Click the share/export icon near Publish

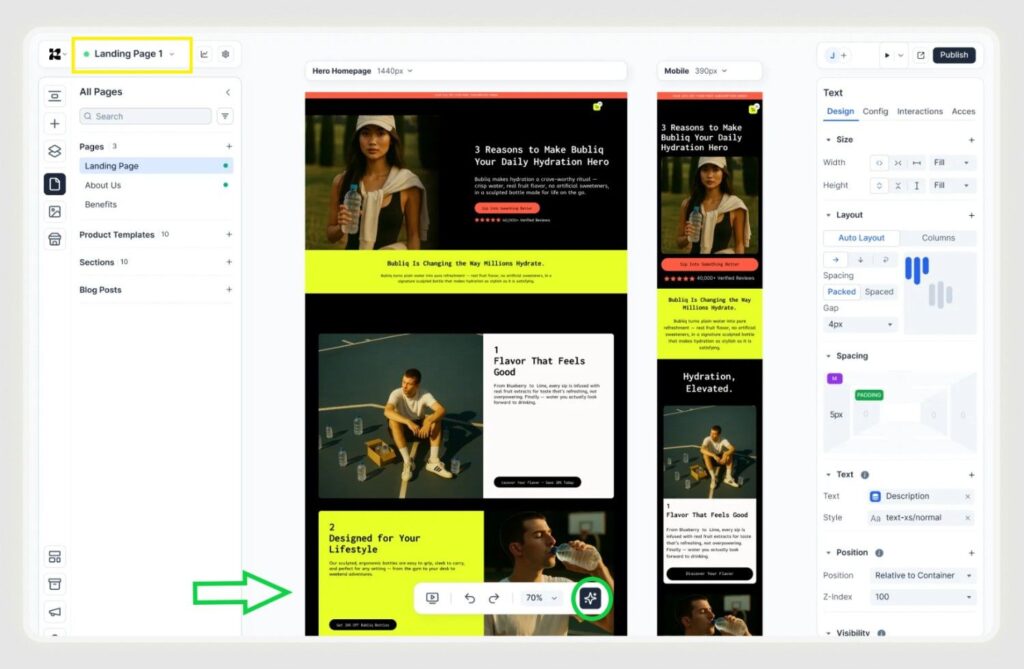click(921, 55)
